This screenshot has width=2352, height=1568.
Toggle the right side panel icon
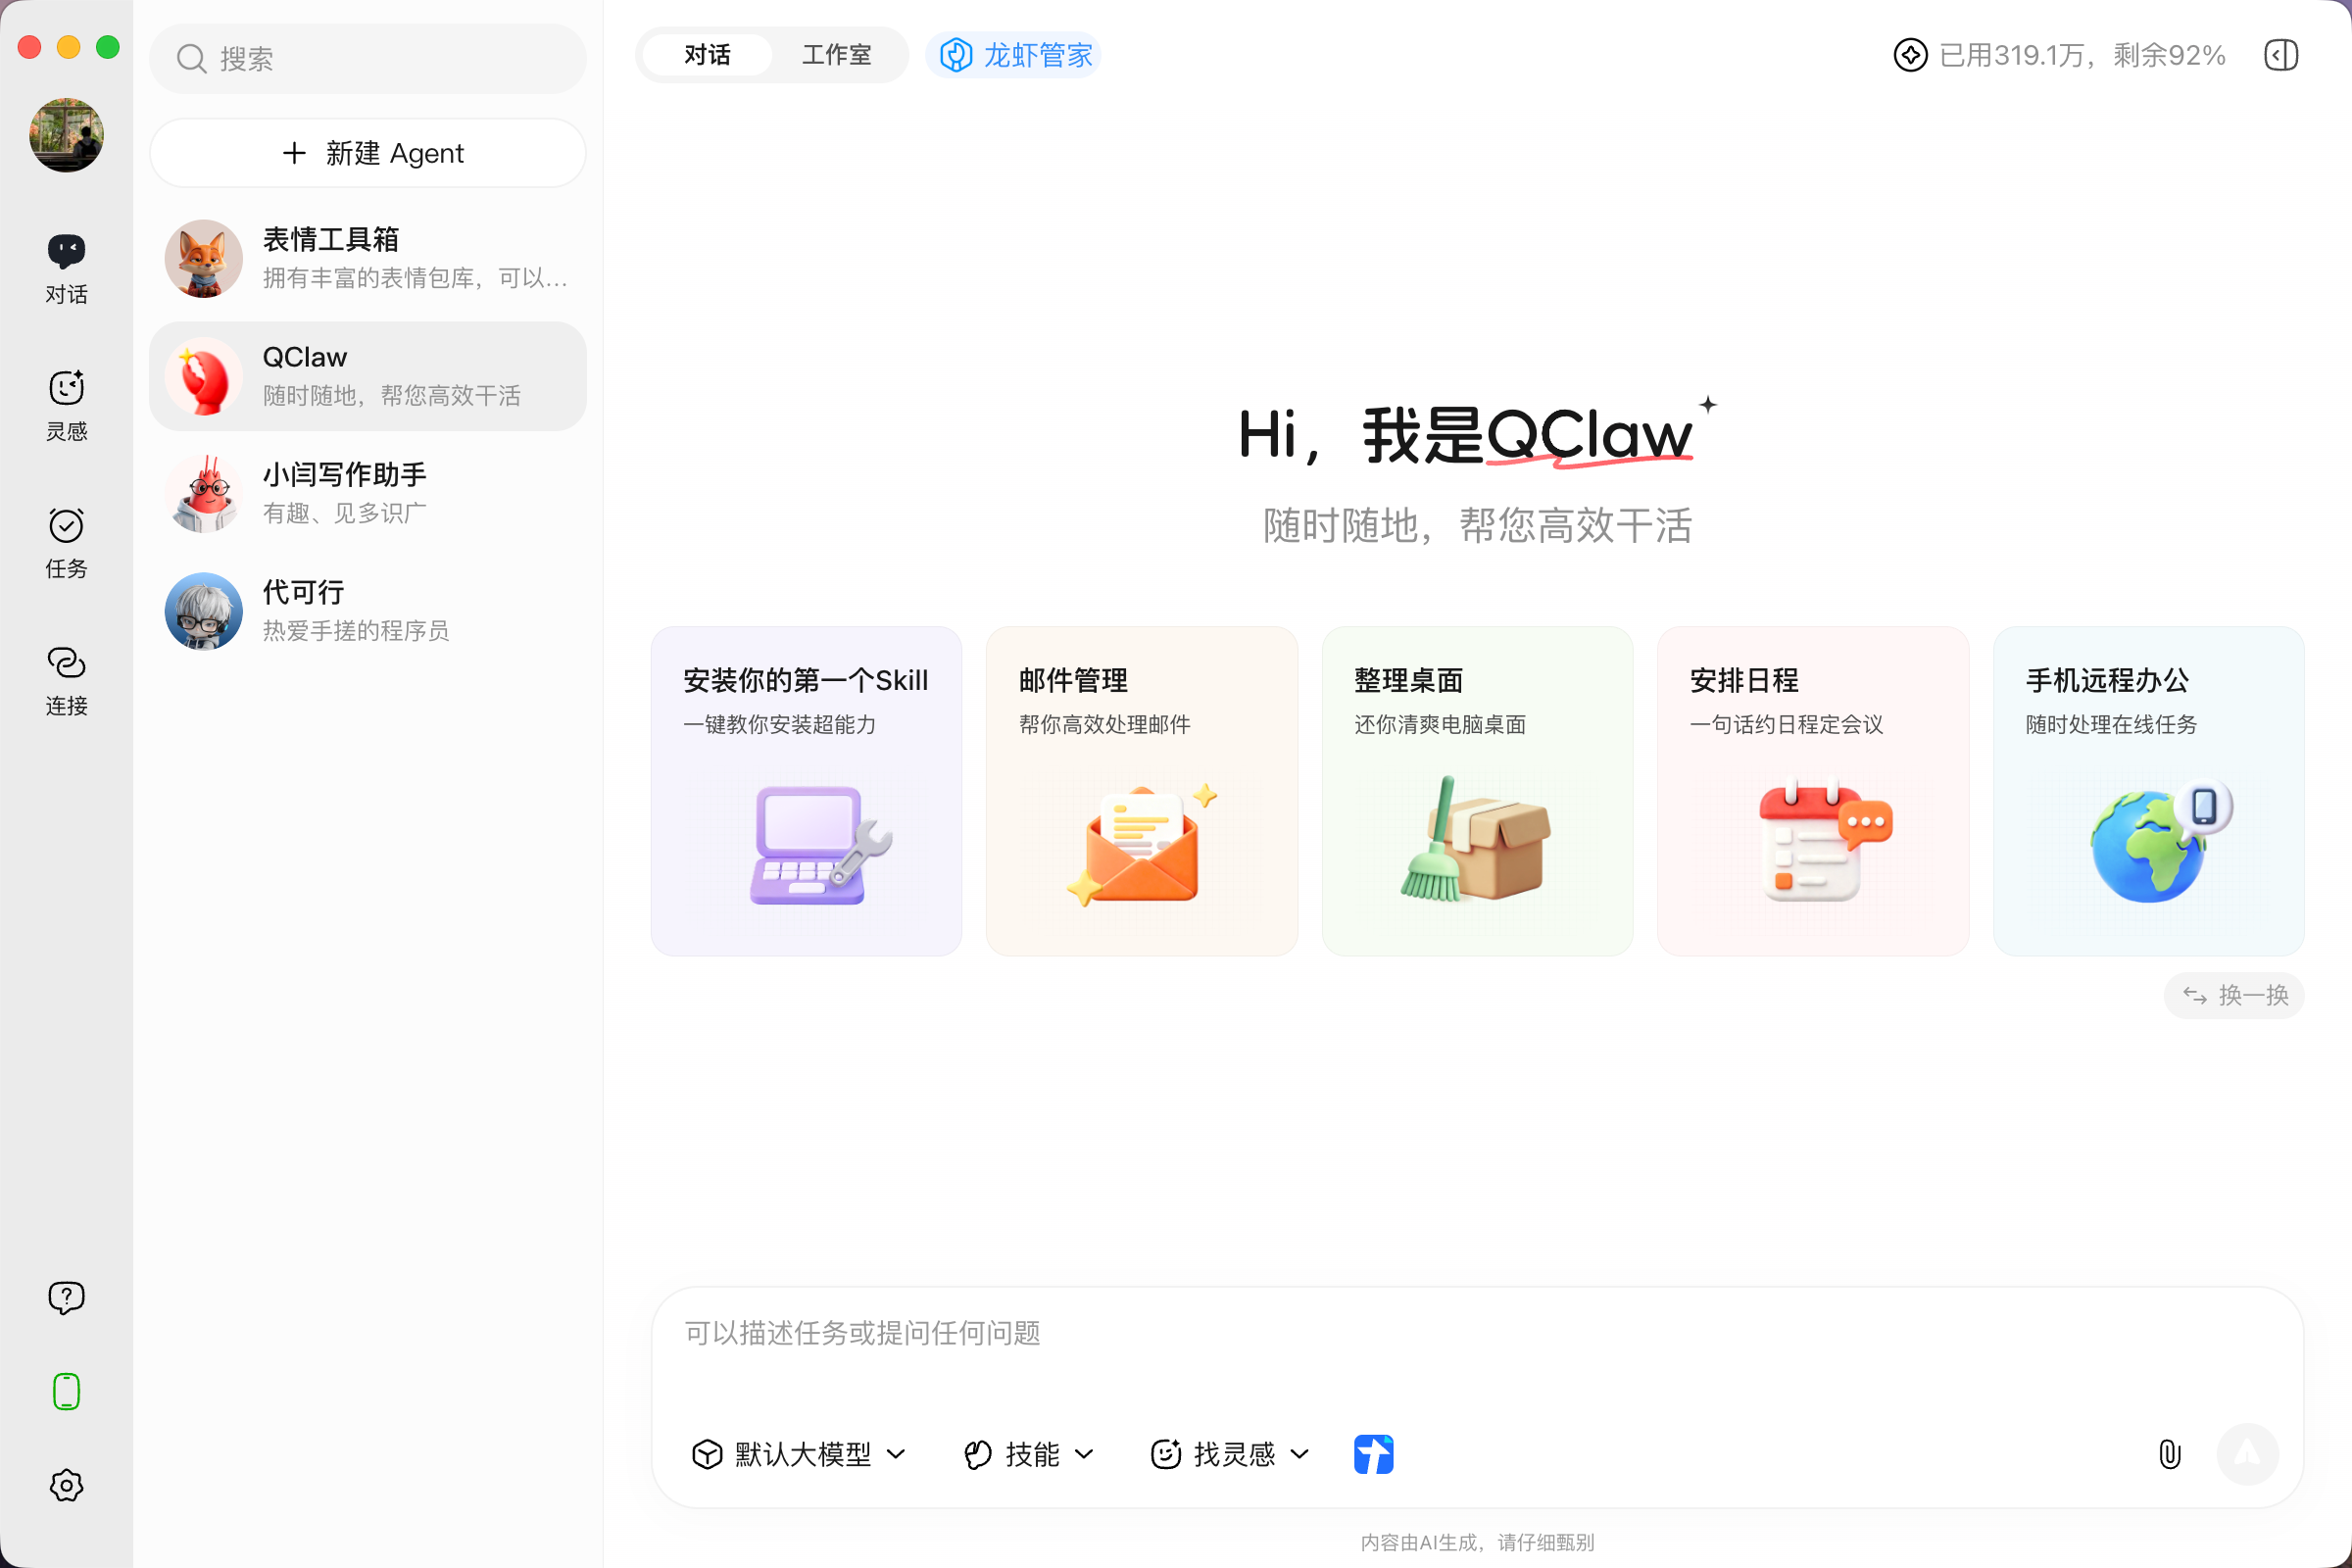click(x=2281, y=55)
